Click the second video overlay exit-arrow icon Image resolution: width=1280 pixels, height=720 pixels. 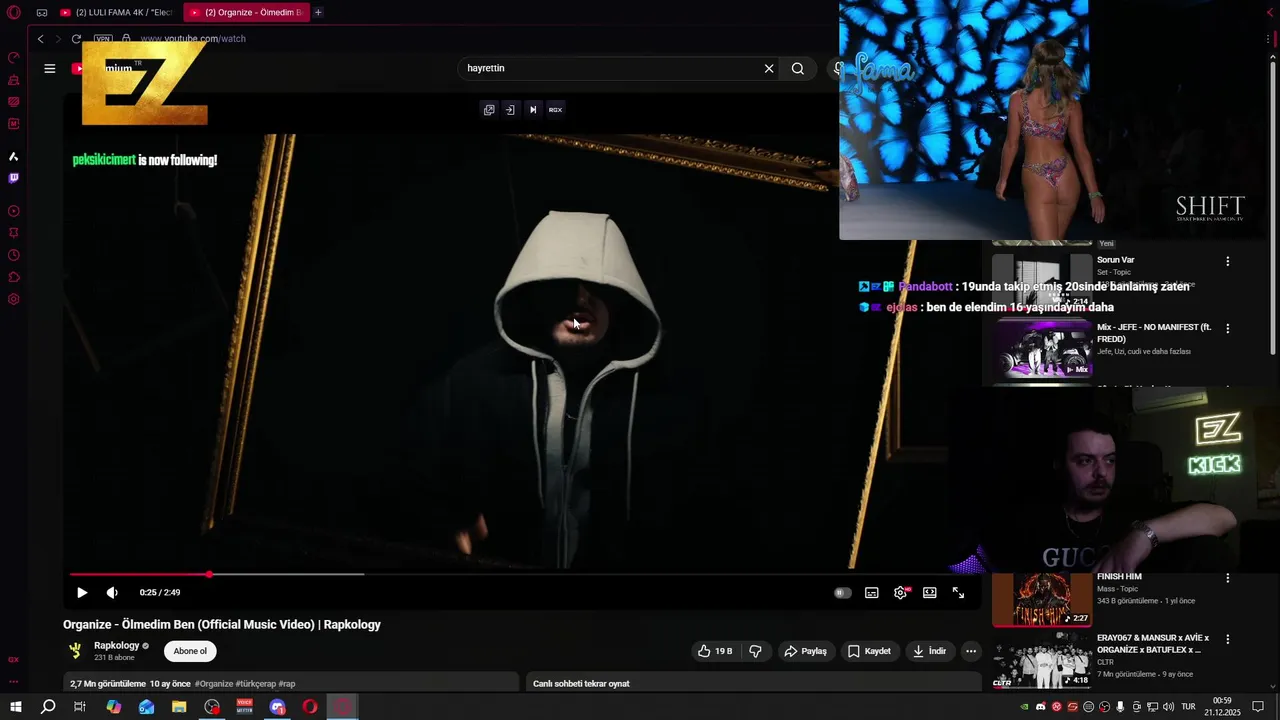[x=510, y=110]
